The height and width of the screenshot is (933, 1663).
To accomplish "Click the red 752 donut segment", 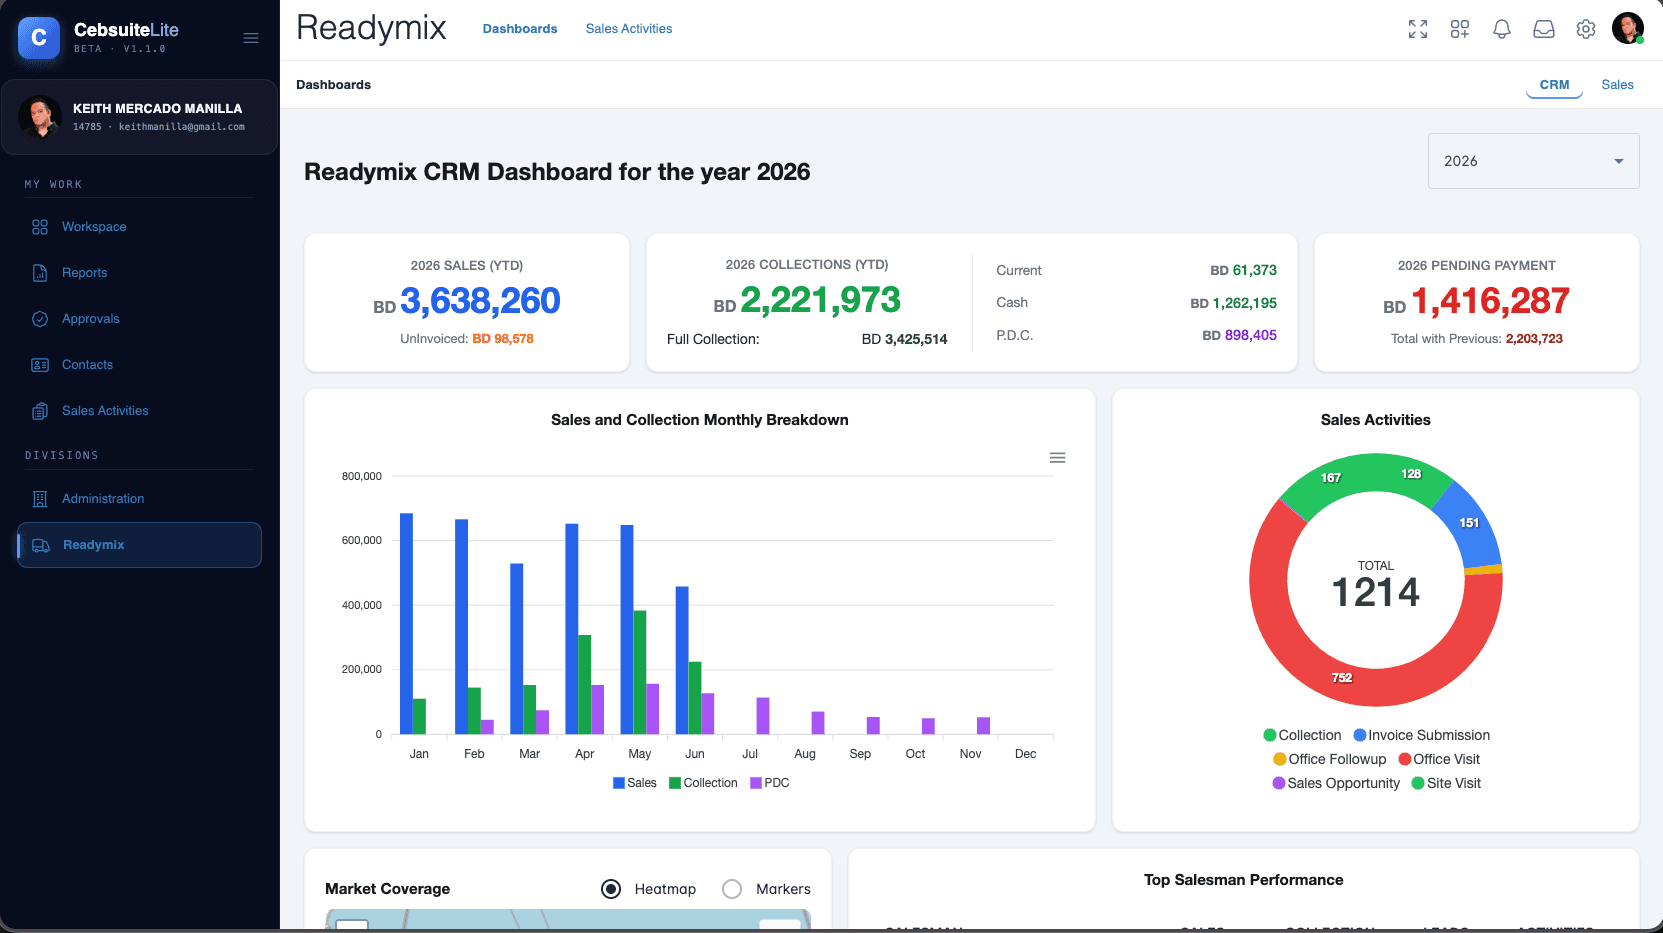I will 1342,676.
